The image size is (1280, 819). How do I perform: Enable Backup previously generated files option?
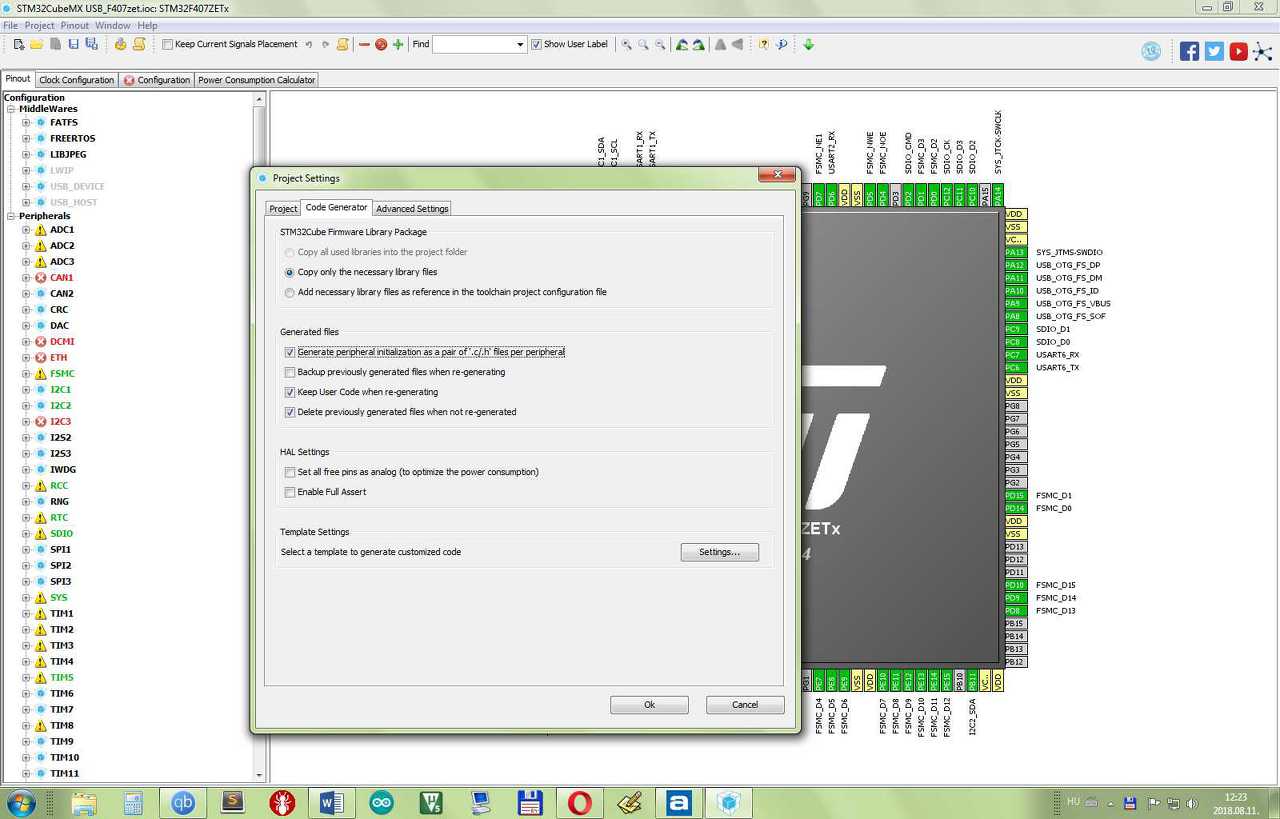tap(290, 372)
